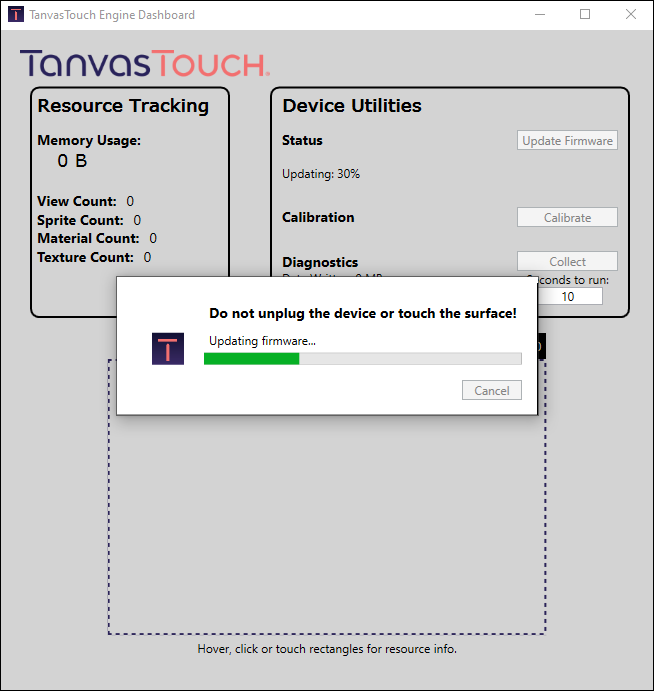This screenshot has height=691, width=654.
Task: Click the 'Hover, click or touch rectangles' hint
Action: (327, 649)
